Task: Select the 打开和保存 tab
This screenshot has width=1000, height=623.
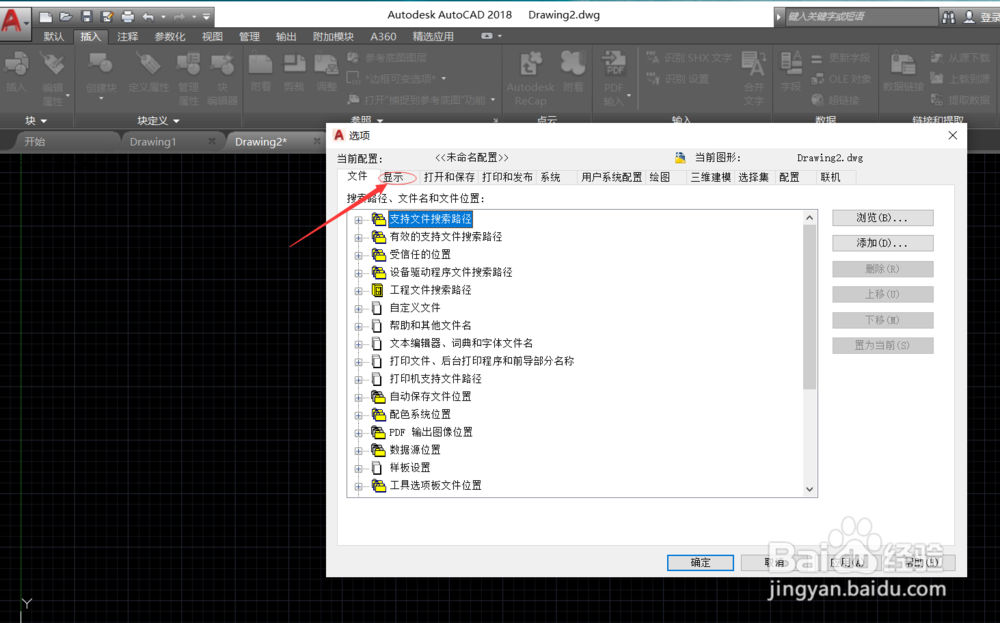Action: point(449,177)
